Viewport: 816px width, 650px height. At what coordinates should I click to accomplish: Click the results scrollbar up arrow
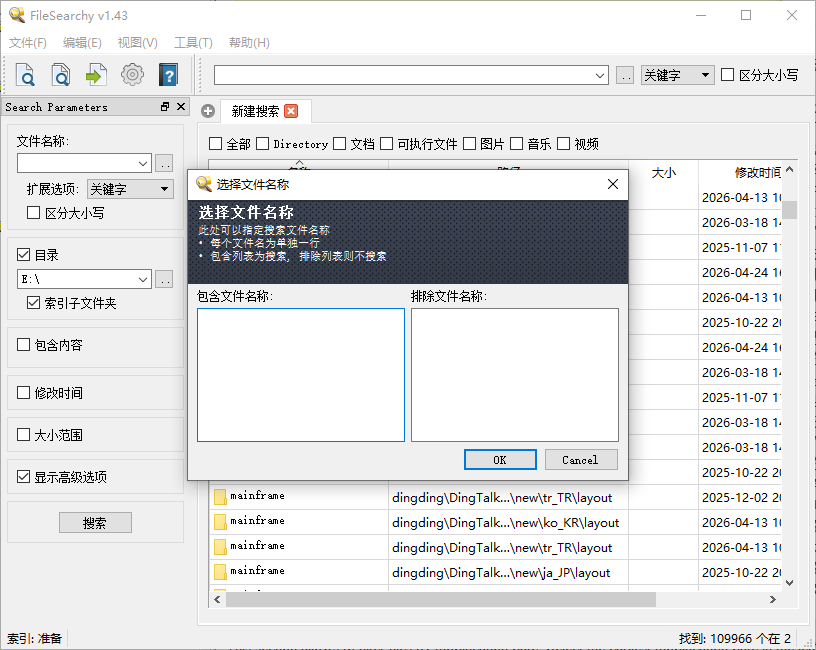(x=789, y=170)
